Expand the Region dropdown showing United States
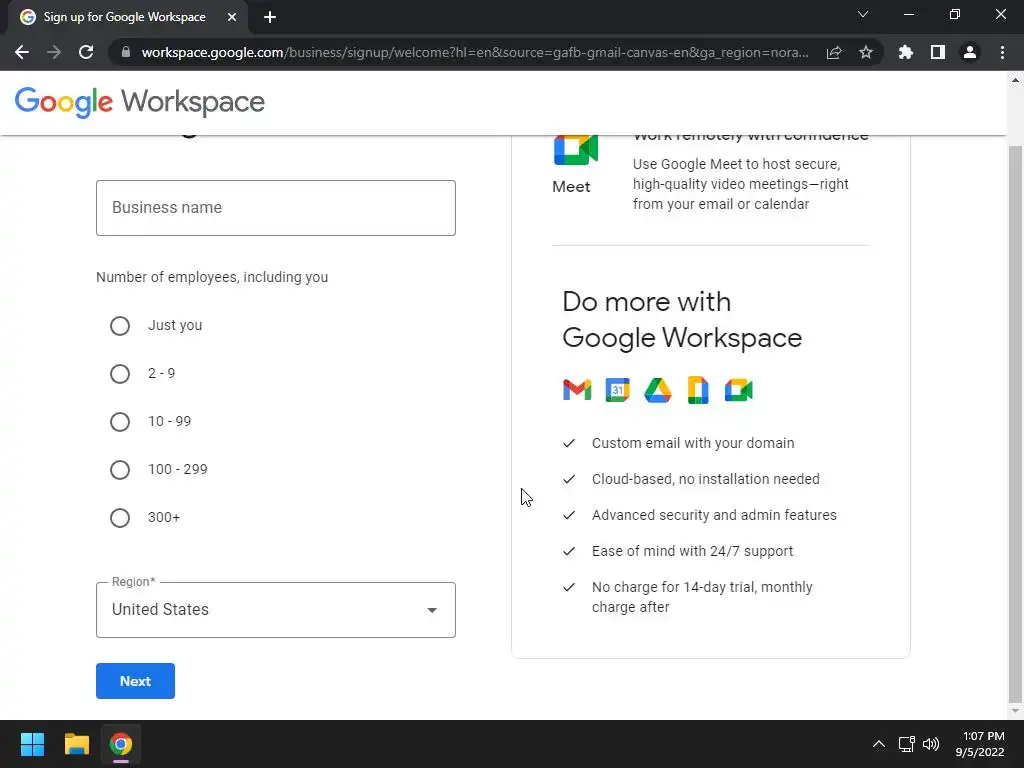The height and width of the screenshot is (768, 1024). (x=276, y=610)
